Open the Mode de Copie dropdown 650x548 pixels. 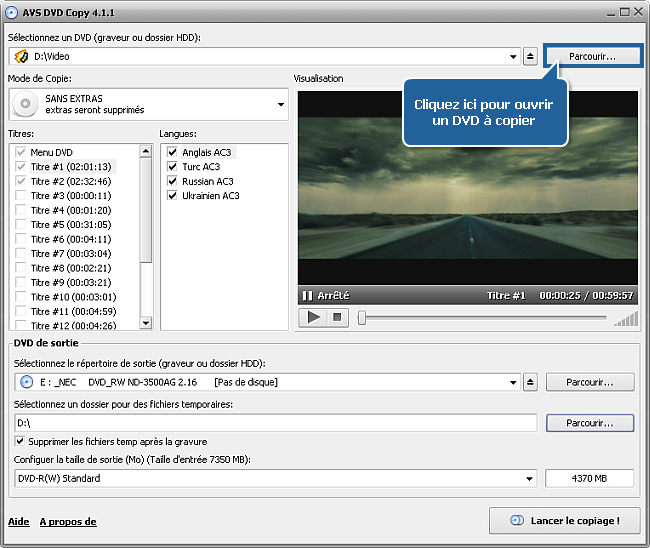280,103
